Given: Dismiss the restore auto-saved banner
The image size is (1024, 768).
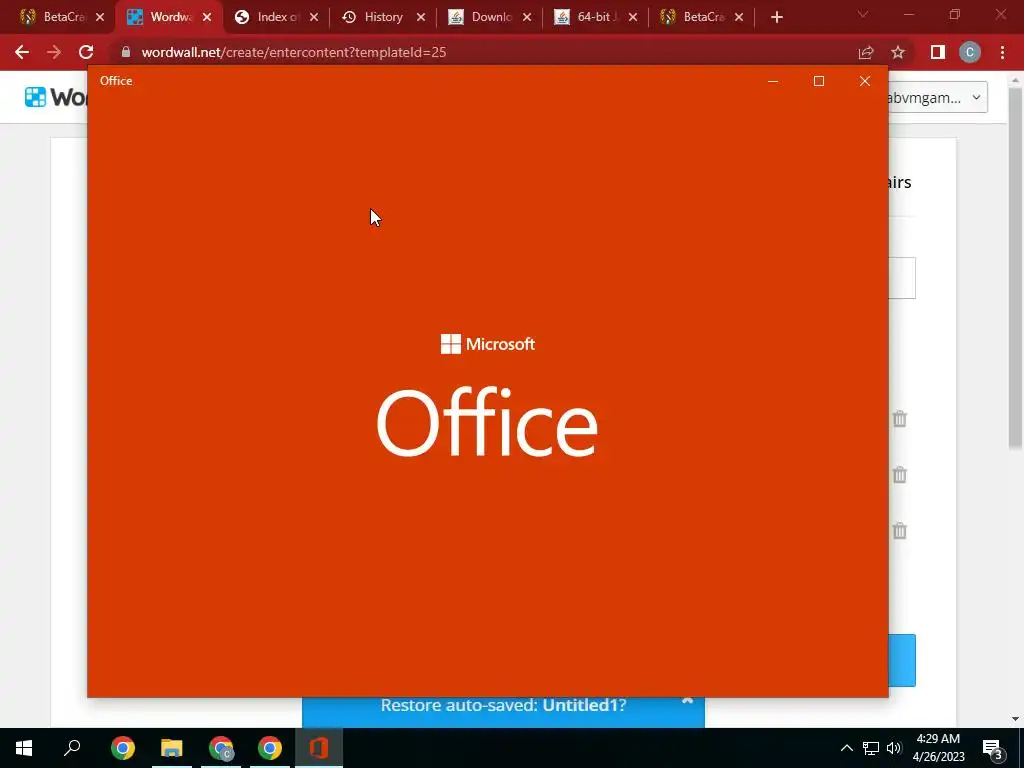Looking at the screenshot, I should pyautogui.click(x=687, y=702).
